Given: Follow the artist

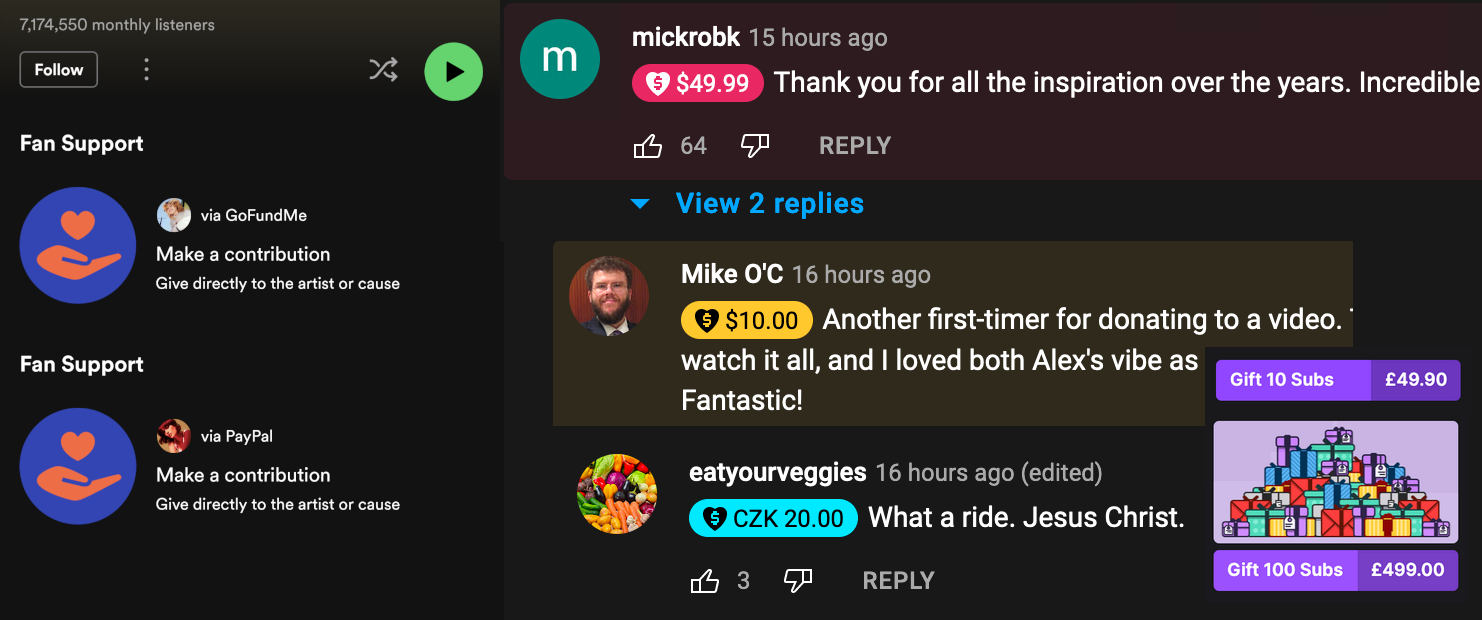Looking at the screenshot, I should point(58,70).
